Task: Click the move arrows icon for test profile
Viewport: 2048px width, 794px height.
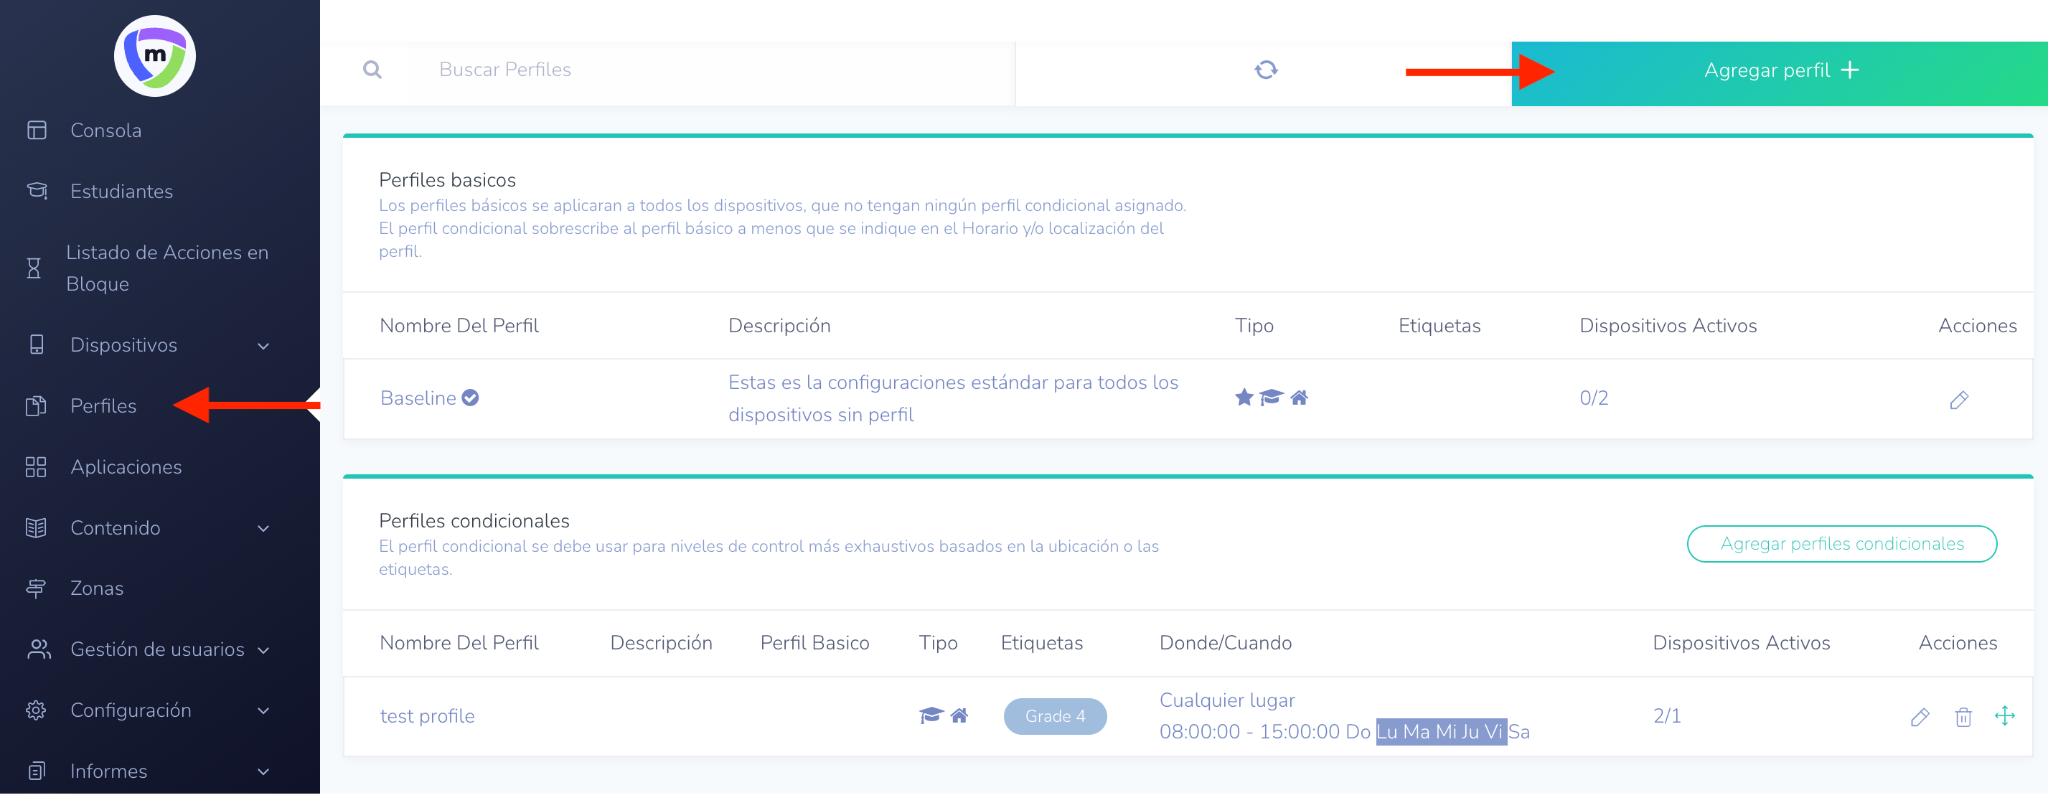Action: (x=2005, y=716)
